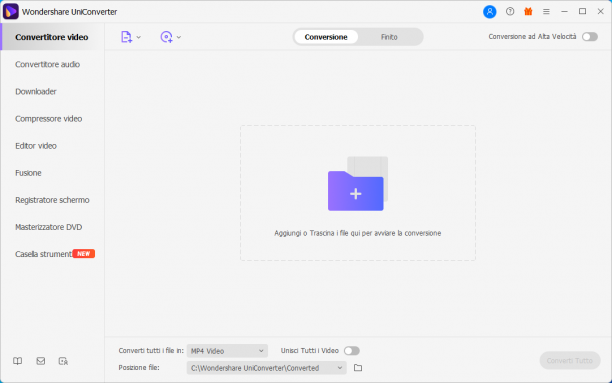Switch to the Conversione tab
The width and height of the screenshot is (612, 383).
326,37
